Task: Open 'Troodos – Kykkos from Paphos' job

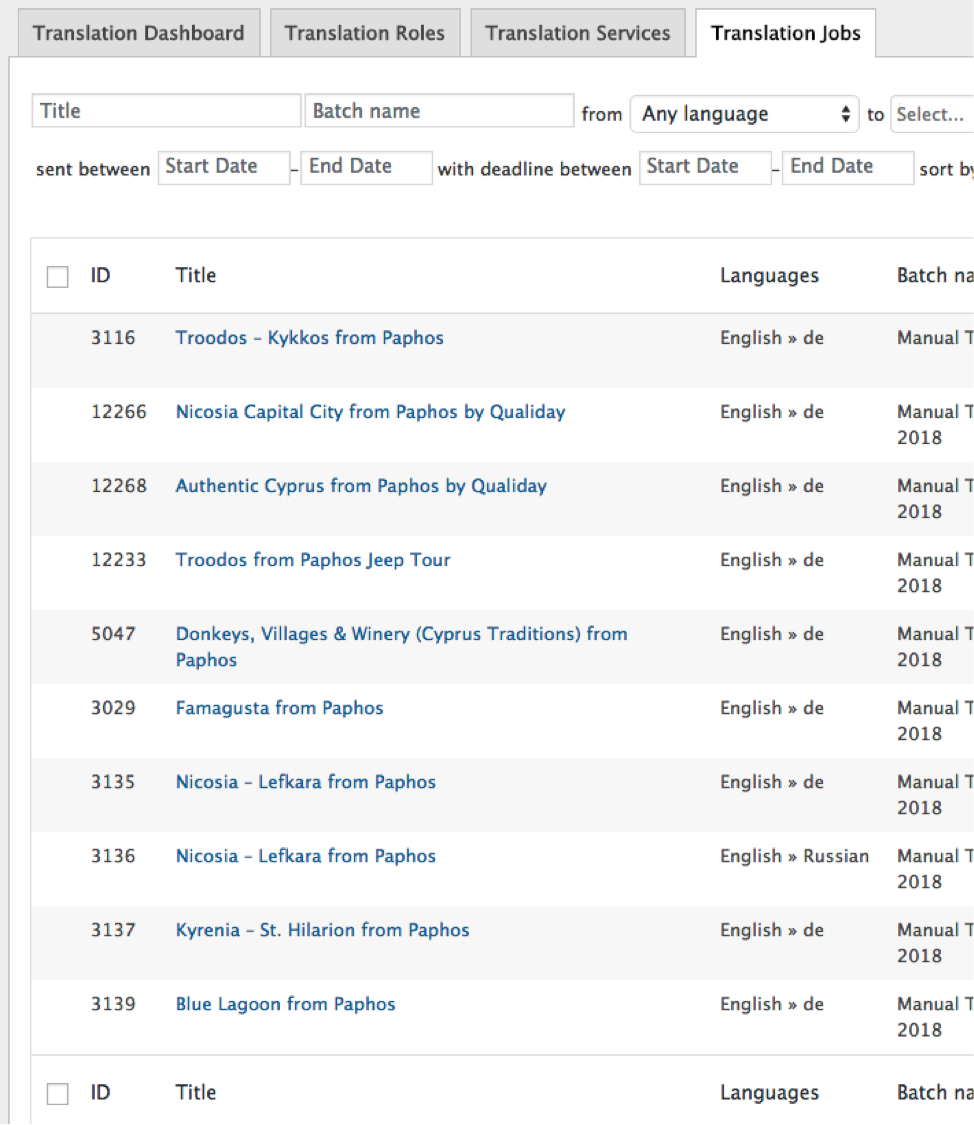Action: (309, 338)
